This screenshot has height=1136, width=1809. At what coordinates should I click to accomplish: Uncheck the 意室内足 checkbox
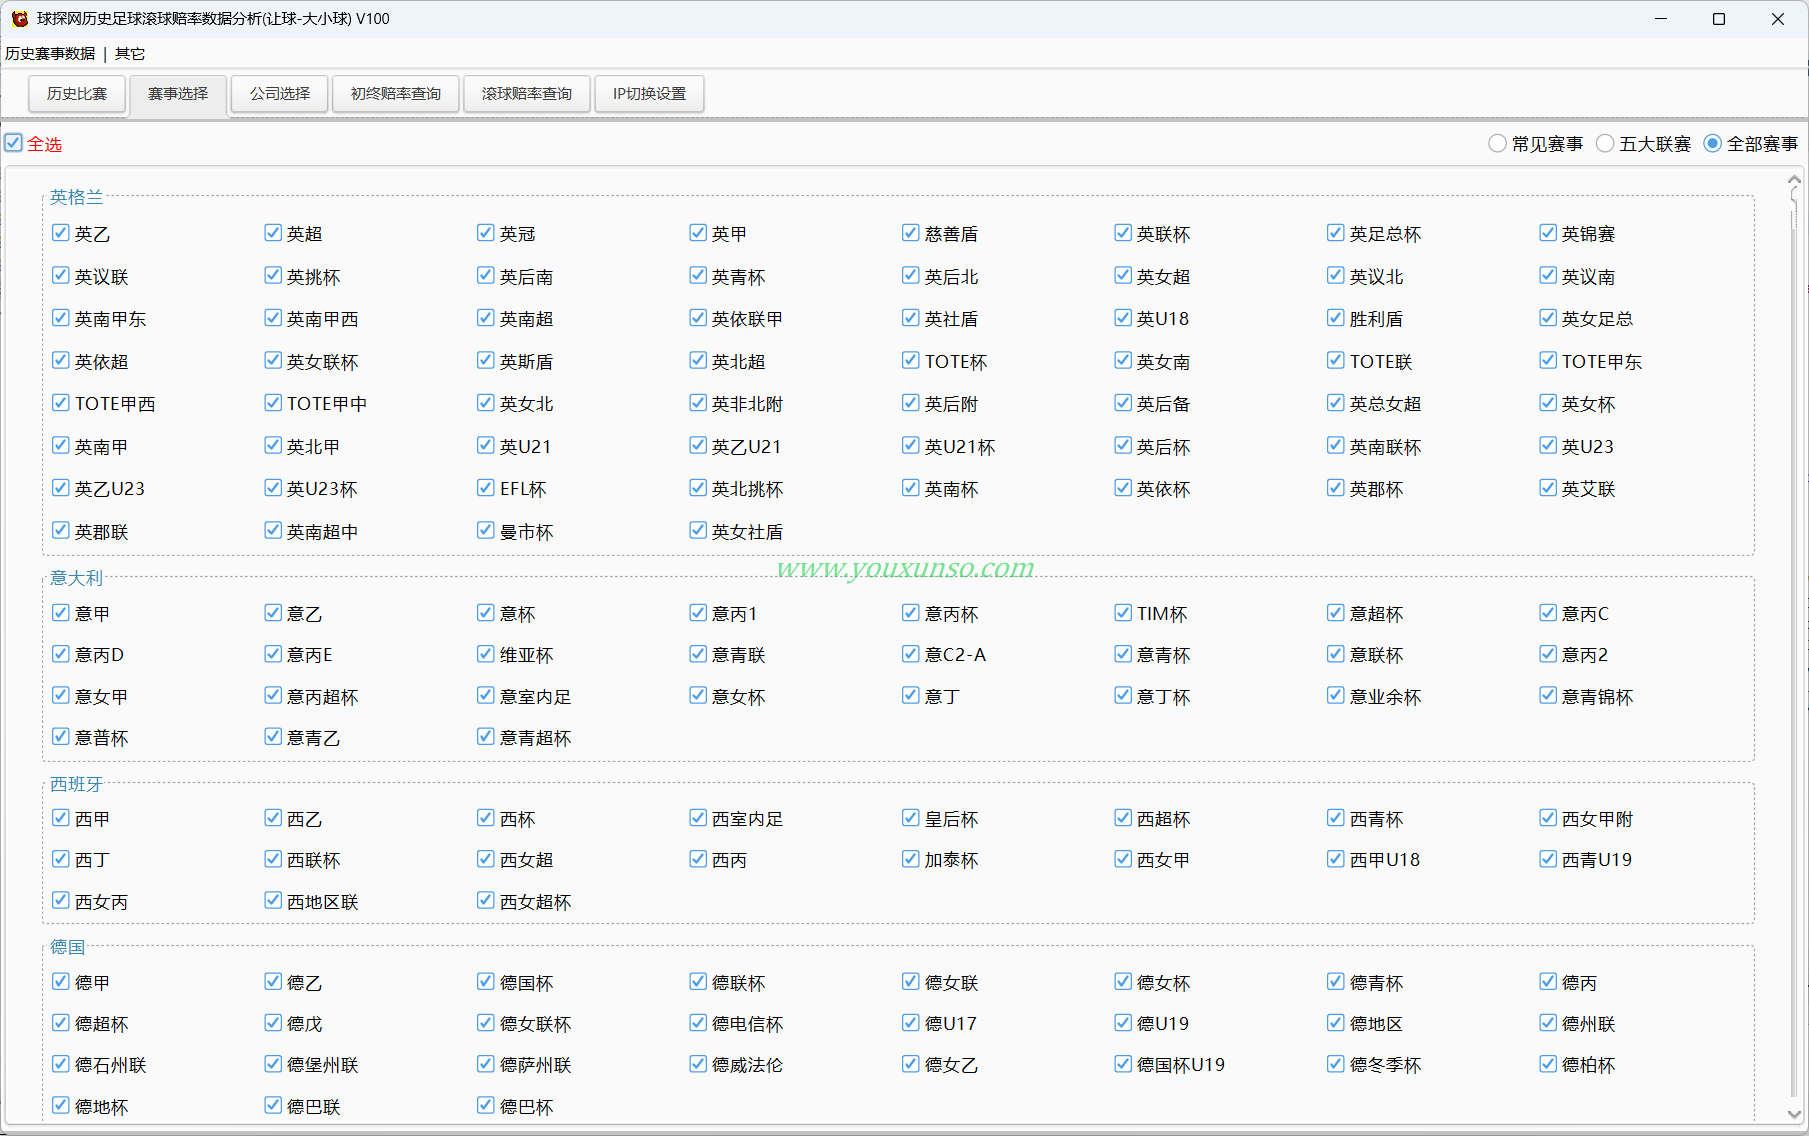(486, 695)
